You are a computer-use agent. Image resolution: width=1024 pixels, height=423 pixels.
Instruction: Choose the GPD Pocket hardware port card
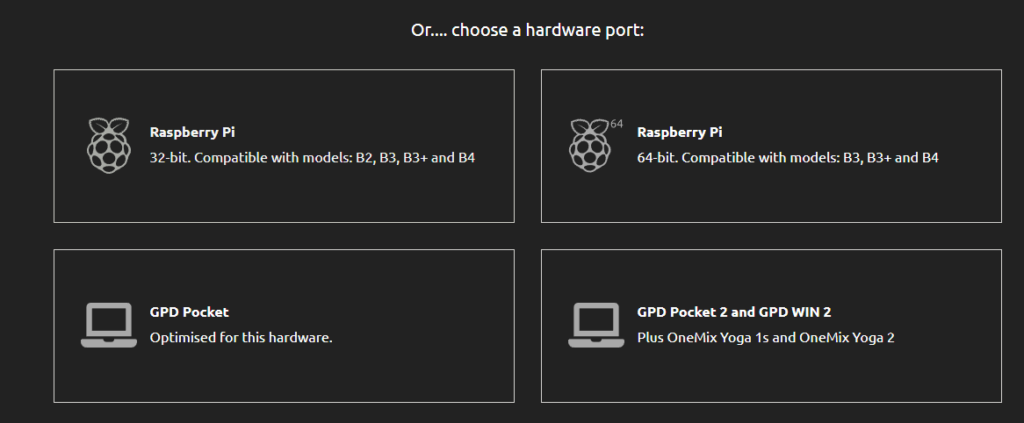284,326
